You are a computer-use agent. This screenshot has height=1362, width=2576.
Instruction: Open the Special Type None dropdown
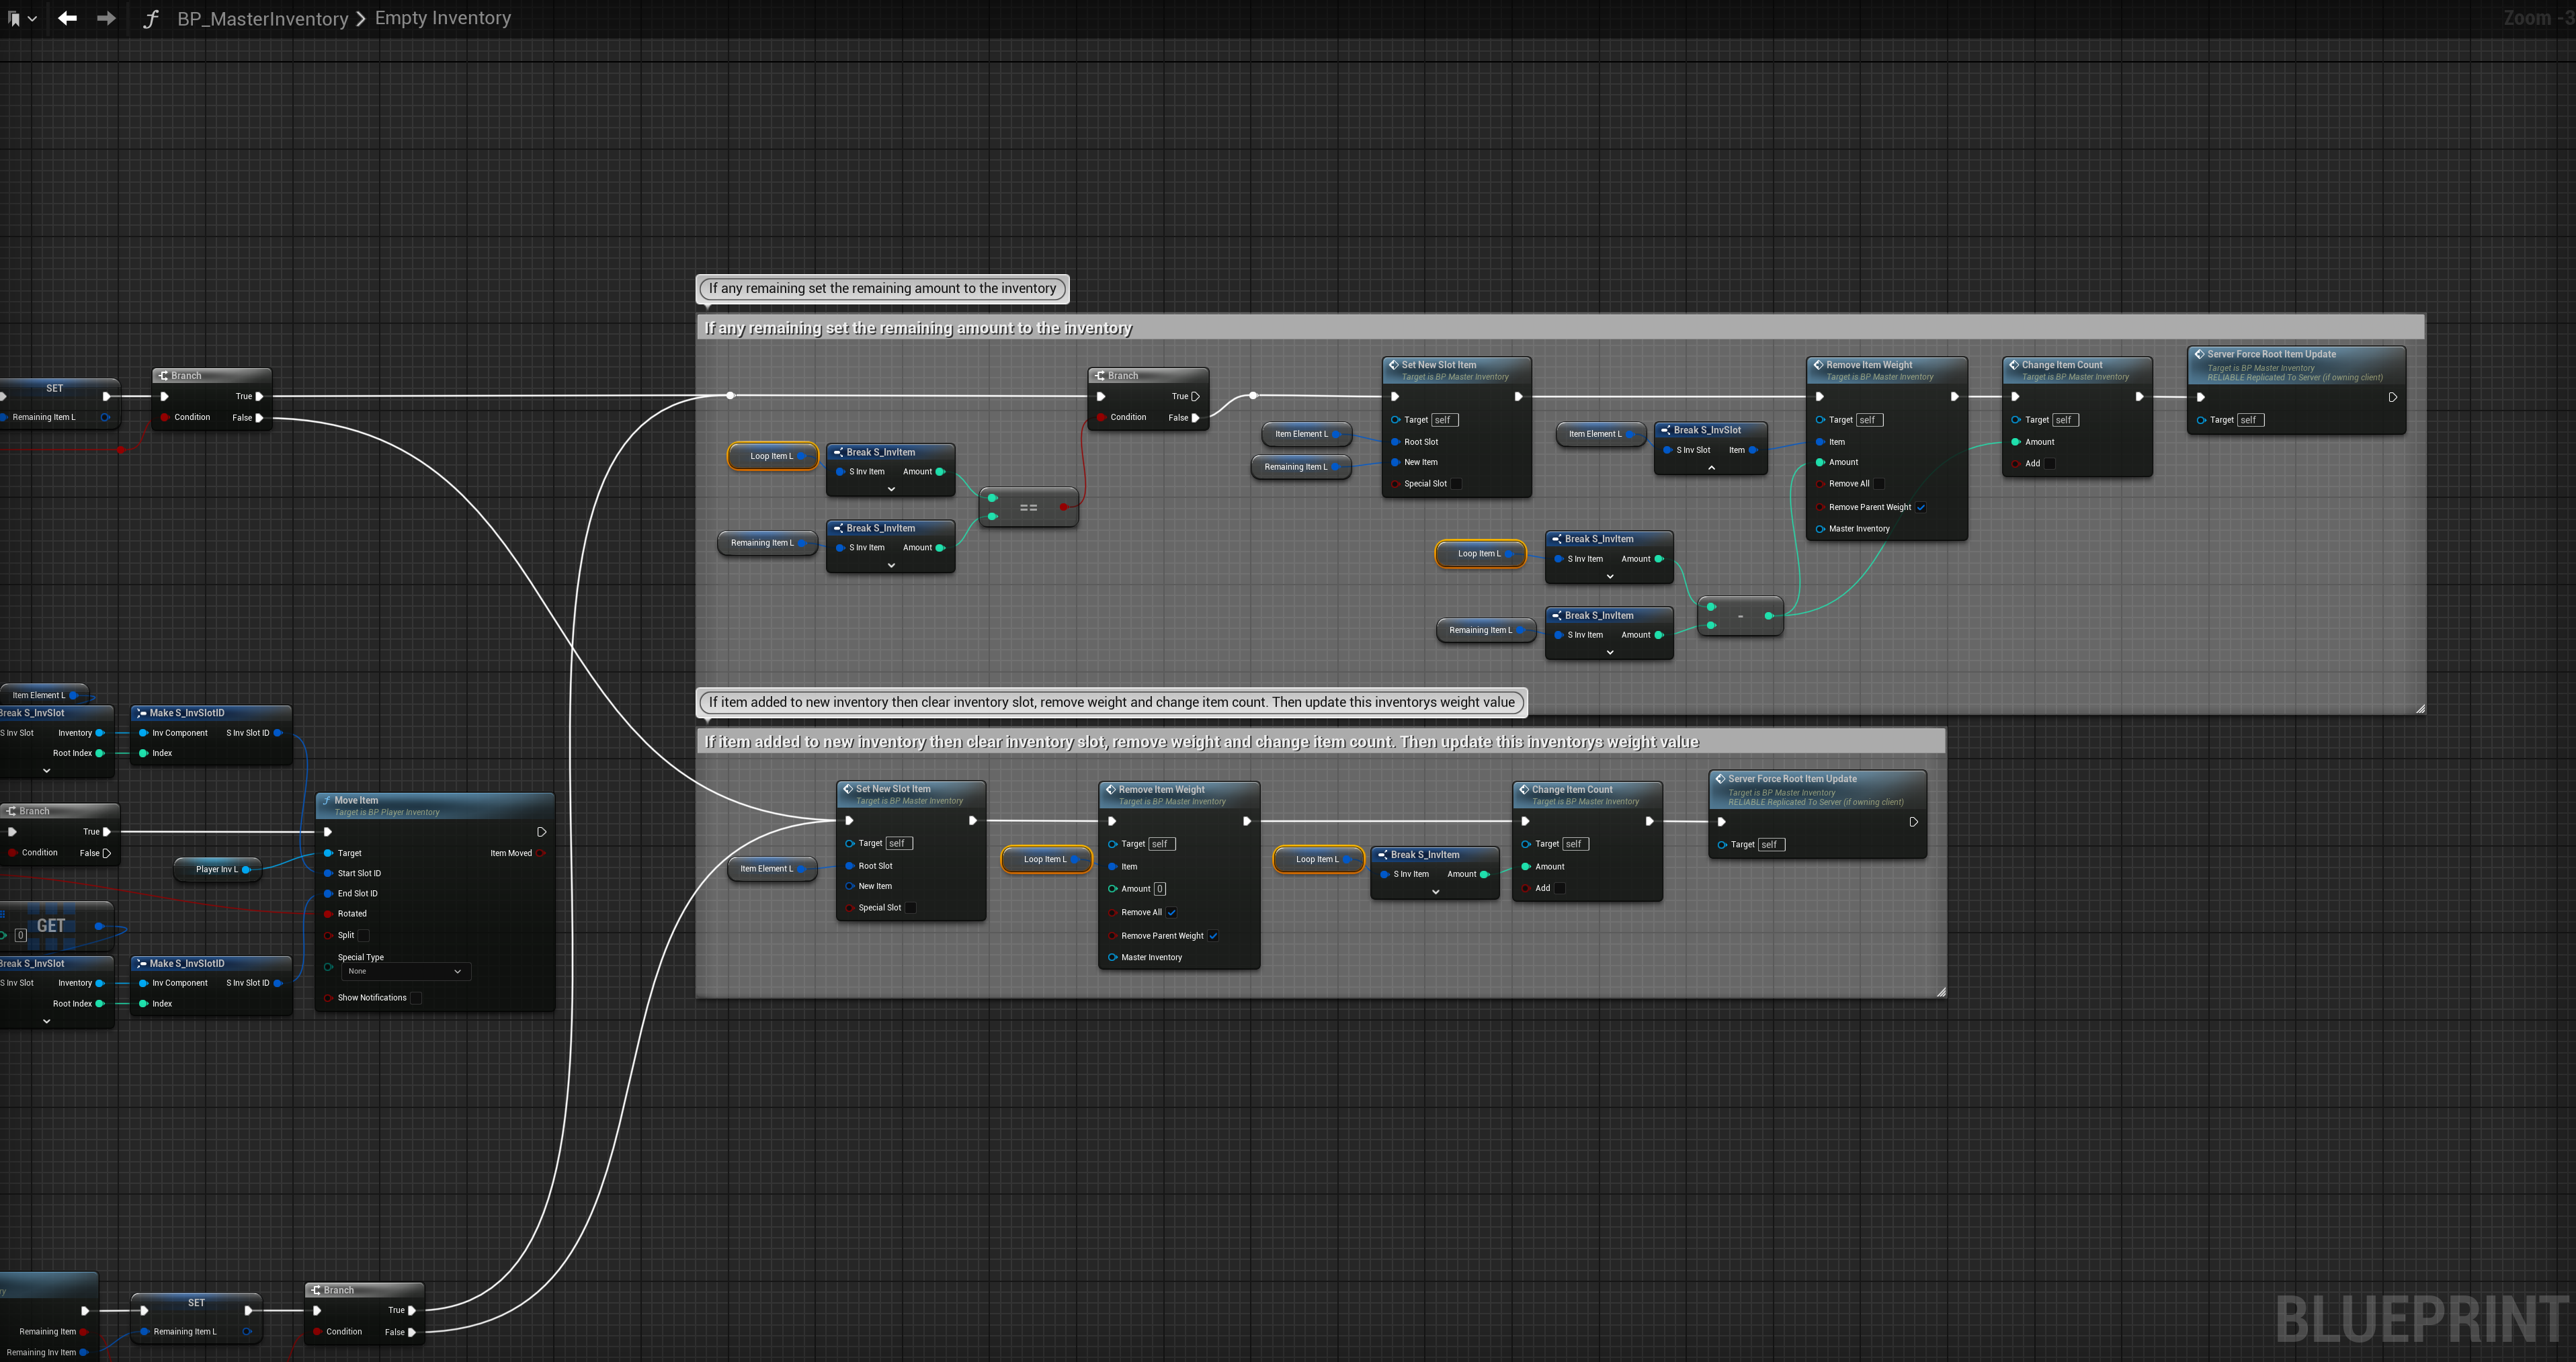coord(405,971)
